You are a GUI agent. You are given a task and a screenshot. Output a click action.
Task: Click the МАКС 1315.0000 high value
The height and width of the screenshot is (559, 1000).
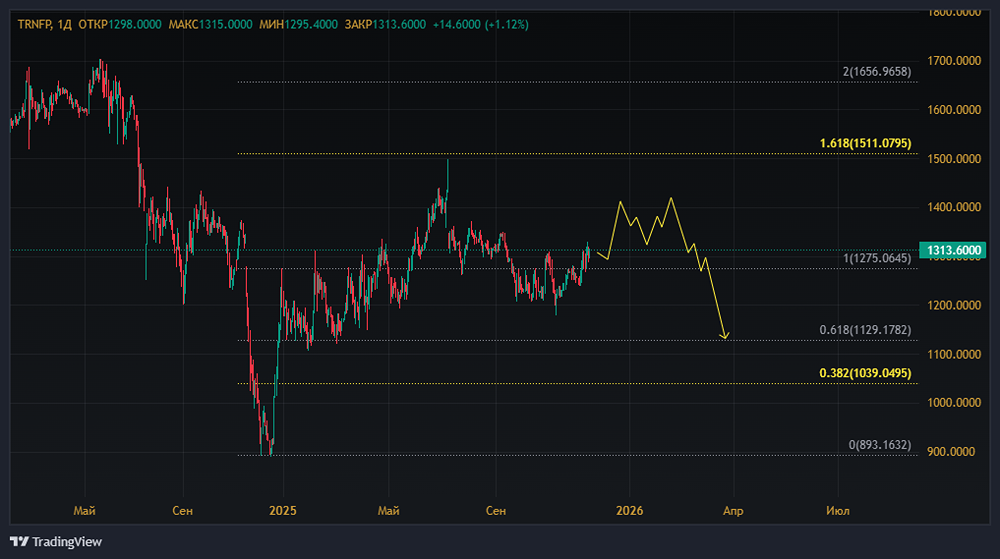tap(210, 25)
